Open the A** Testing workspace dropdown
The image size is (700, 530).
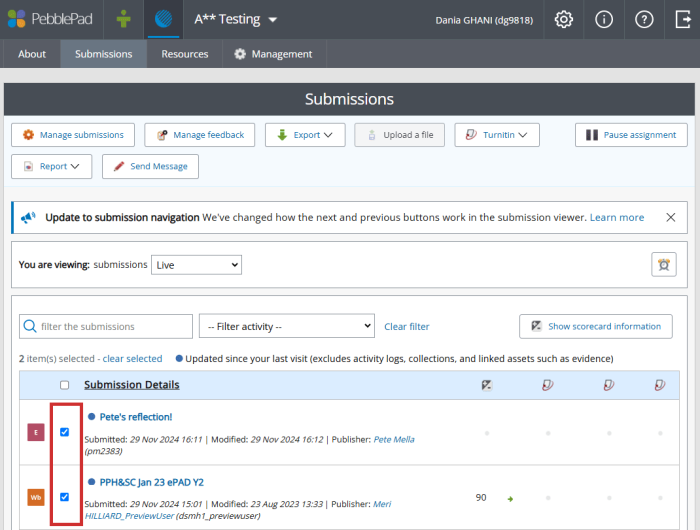click(x=235, y=19)
